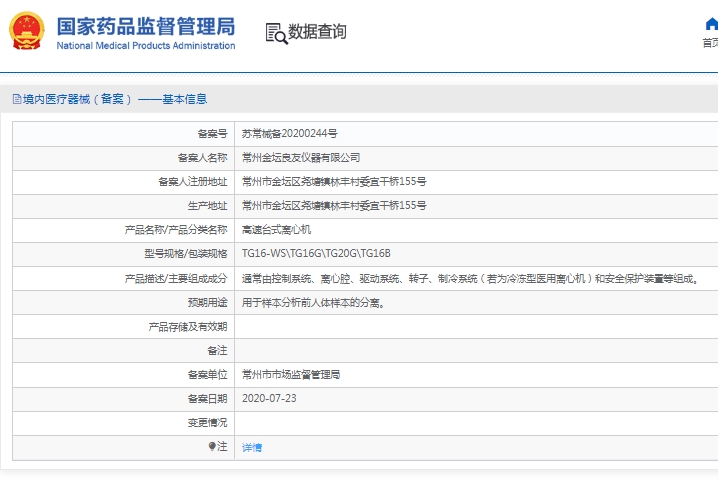Select the value 苏常械备20200244号
718x480 pixels.
click(x=289, y=134)
